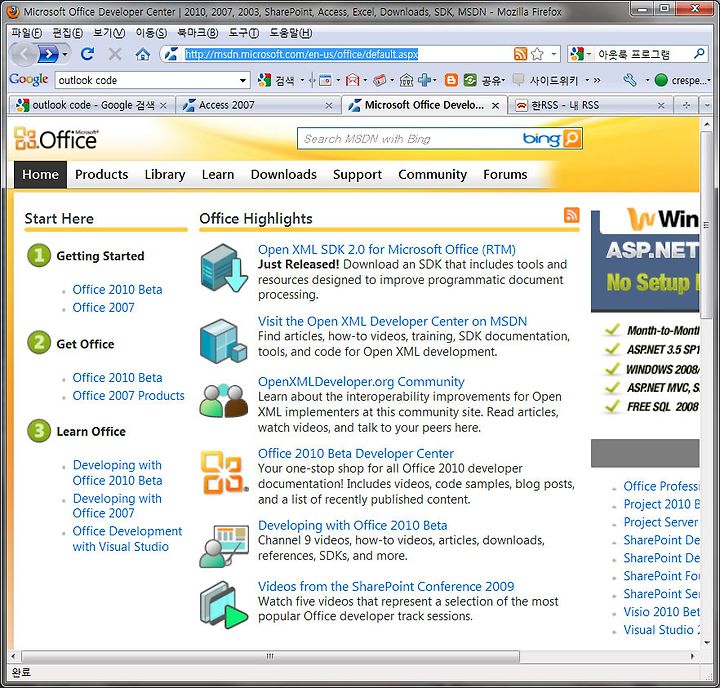Go back with the browser back arrow
720x688 pixels.
(x=23, y=55)
